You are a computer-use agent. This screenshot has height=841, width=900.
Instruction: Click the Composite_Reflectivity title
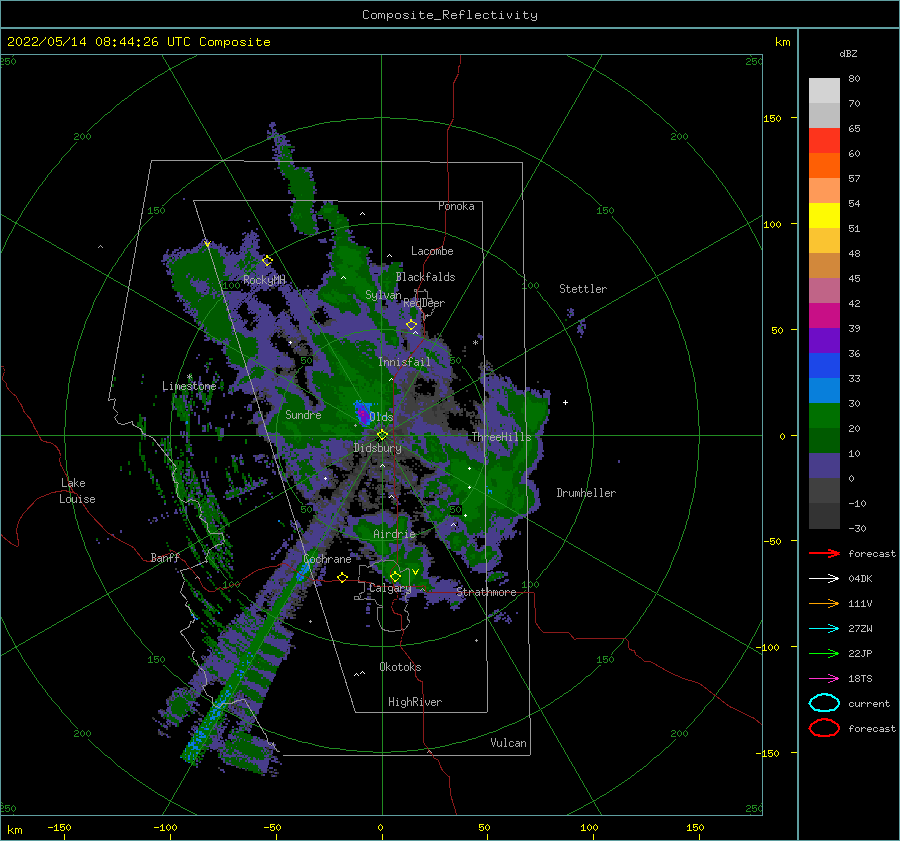pyautogui.click(x=450, y=15)
